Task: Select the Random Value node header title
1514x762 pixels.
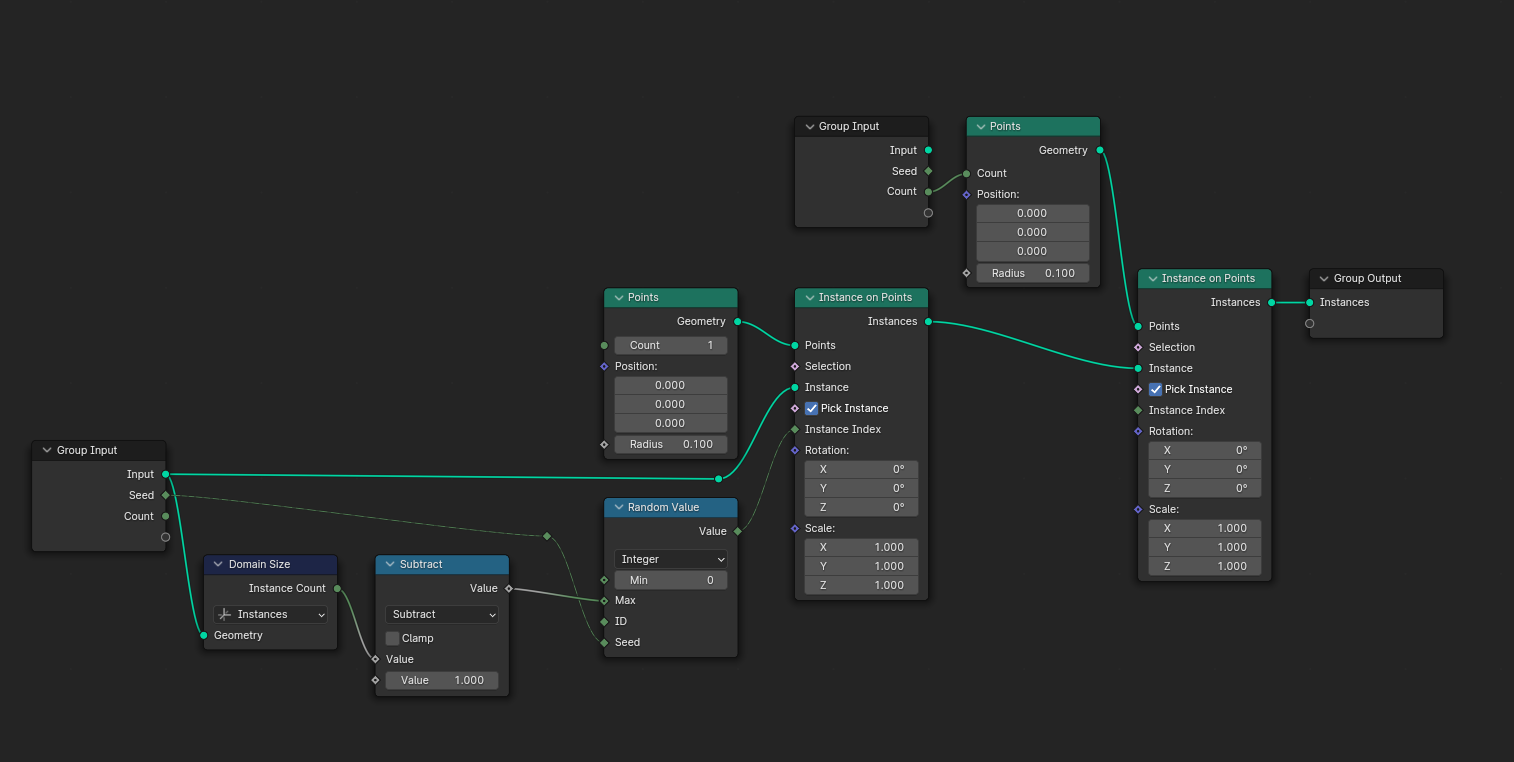Action: point(663,507)
